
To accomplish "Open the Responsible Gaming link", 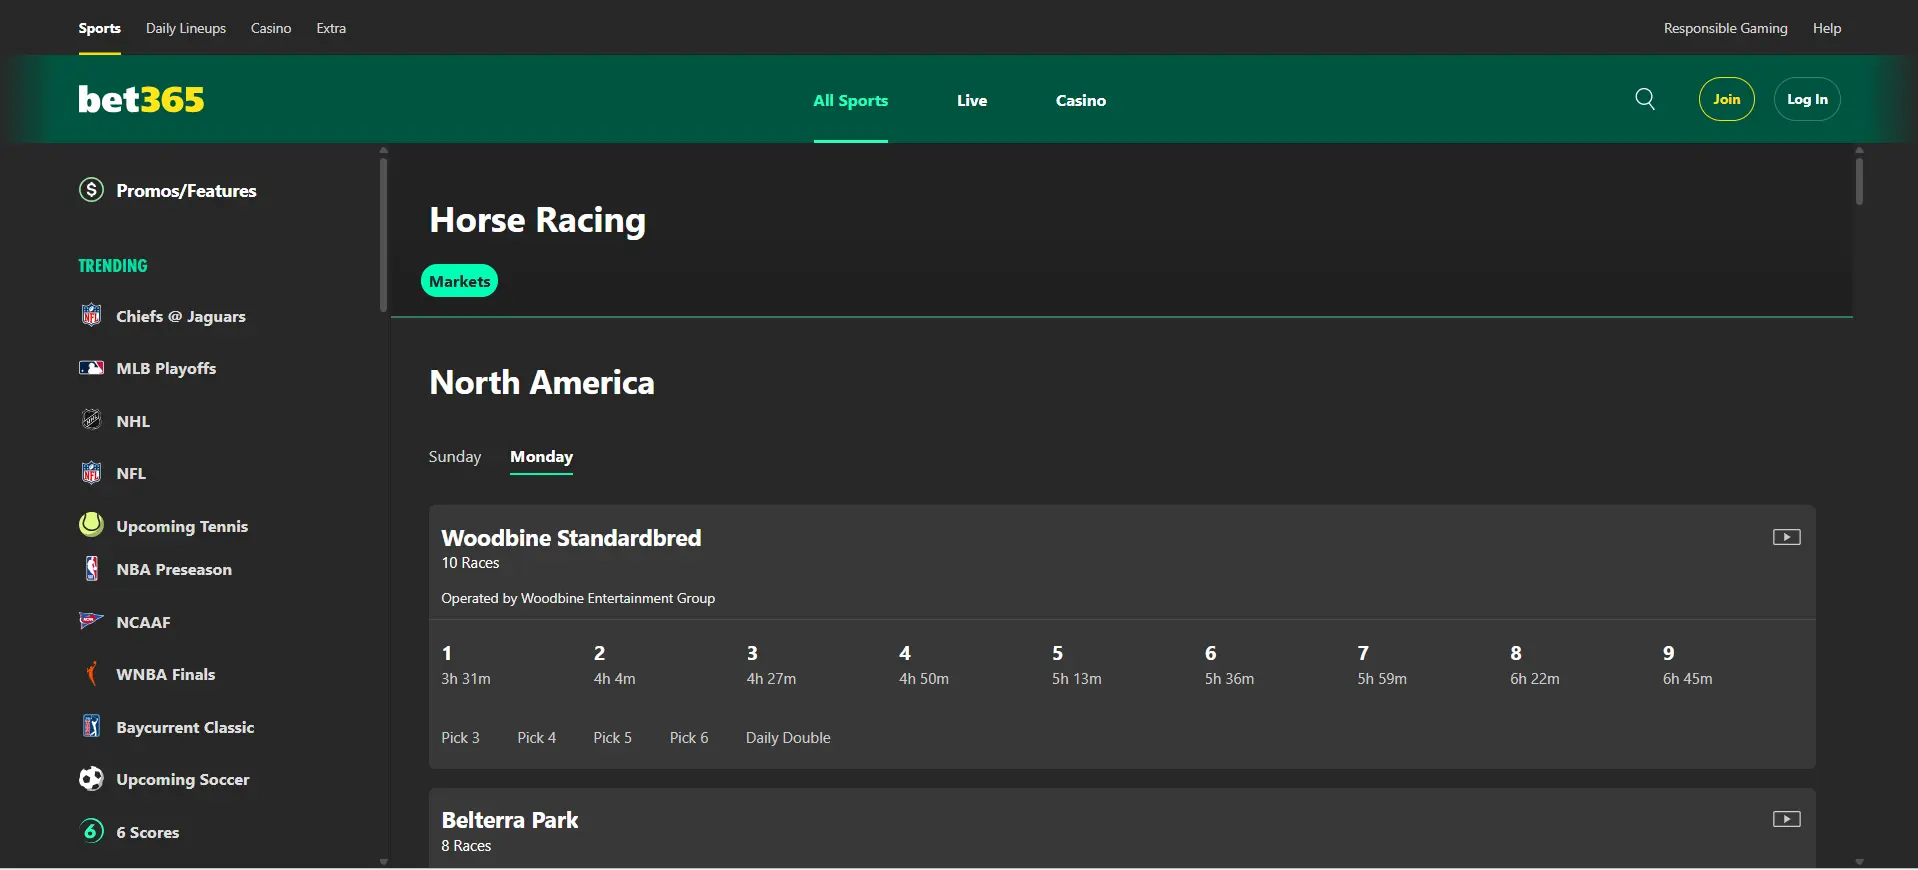I will pos(1725,28).
